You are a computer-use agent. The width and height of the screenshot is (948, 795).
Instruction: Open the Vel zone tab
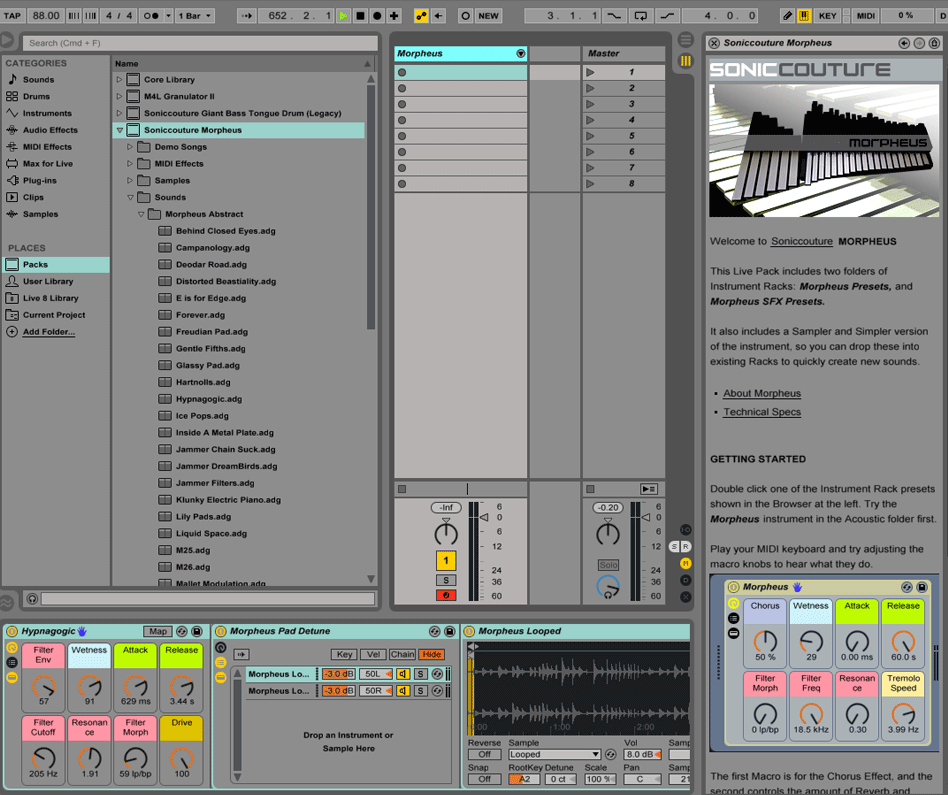click(373, 654)
